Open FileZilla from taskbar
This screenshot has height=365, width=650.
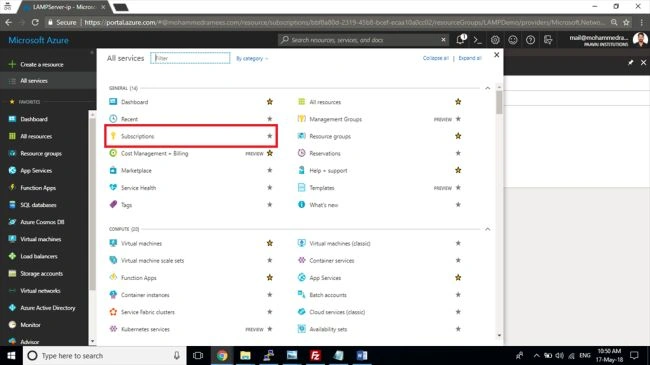pyautogui.click(x=315, y=355)
